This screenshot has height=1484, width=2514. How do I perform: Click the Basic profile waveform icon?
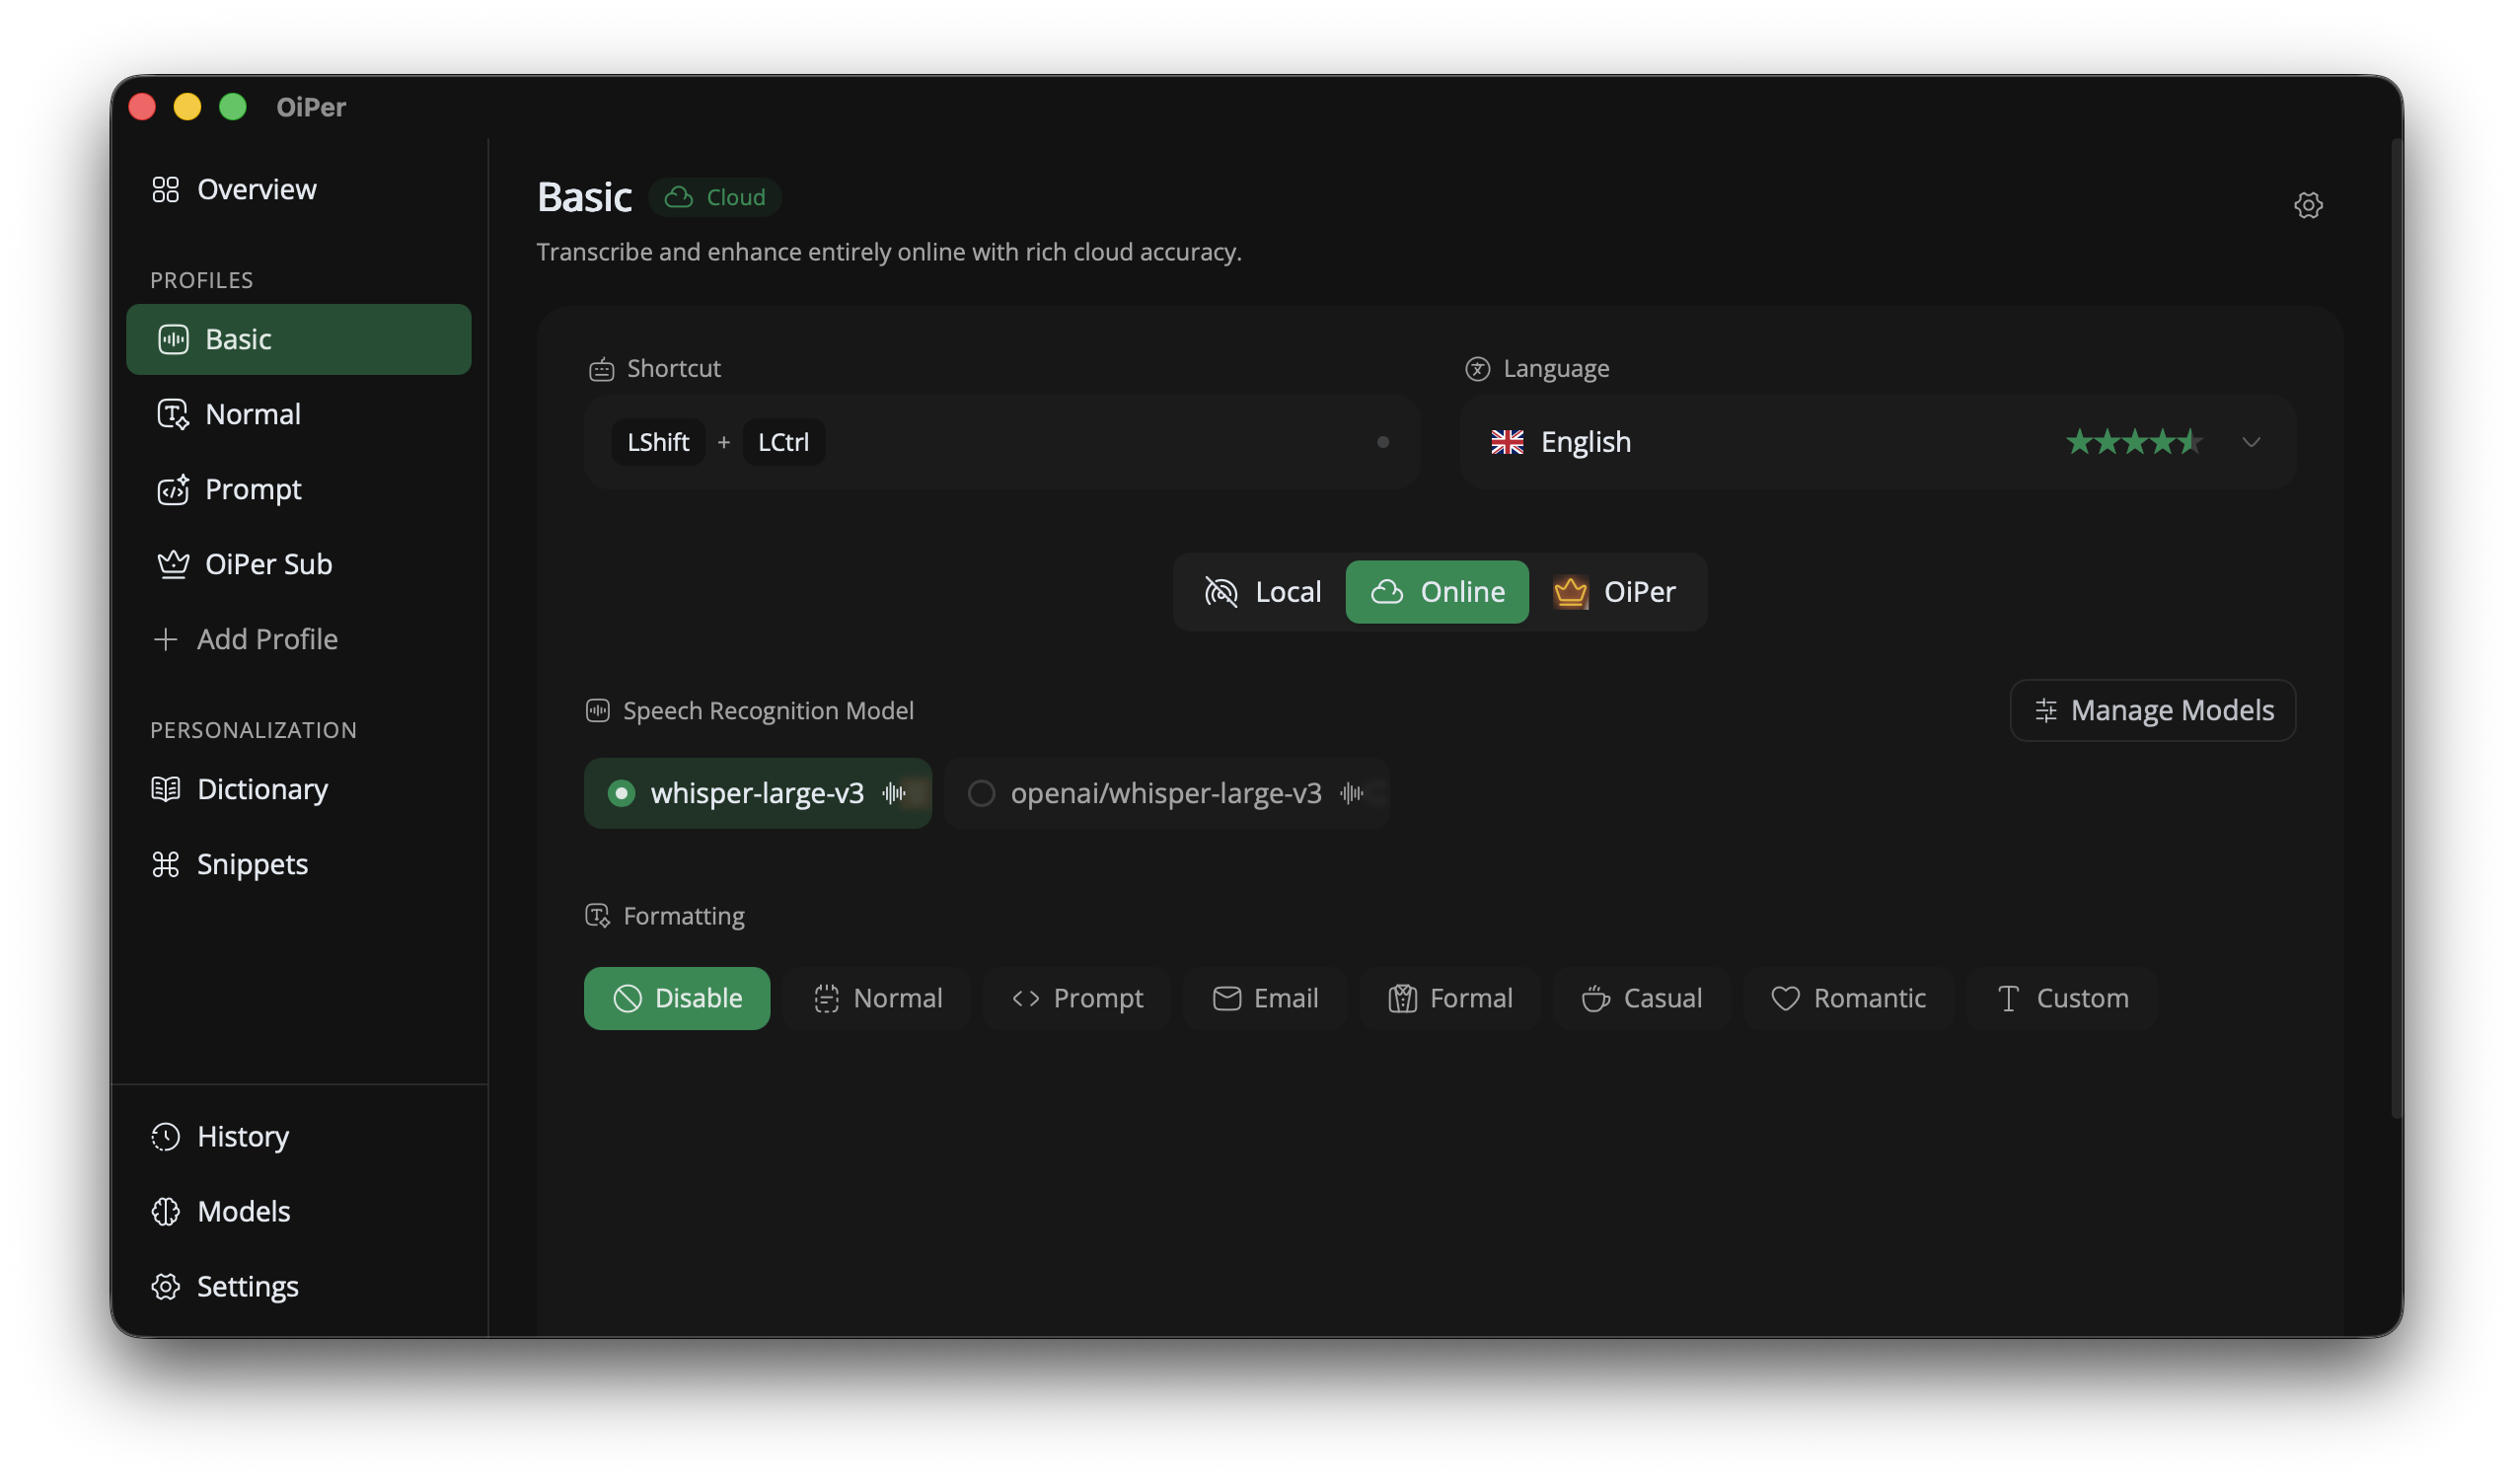[x=173, y=339]
